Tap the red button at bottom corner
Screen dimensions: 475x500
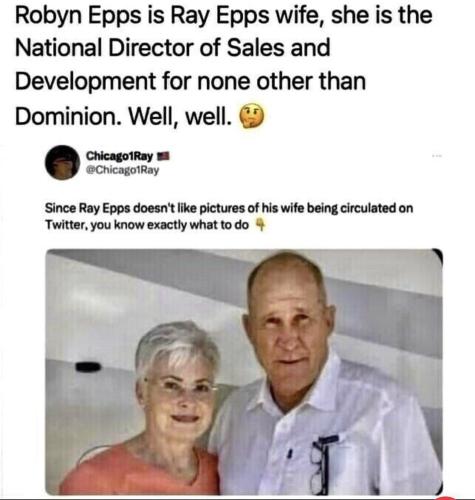(446, 497)
